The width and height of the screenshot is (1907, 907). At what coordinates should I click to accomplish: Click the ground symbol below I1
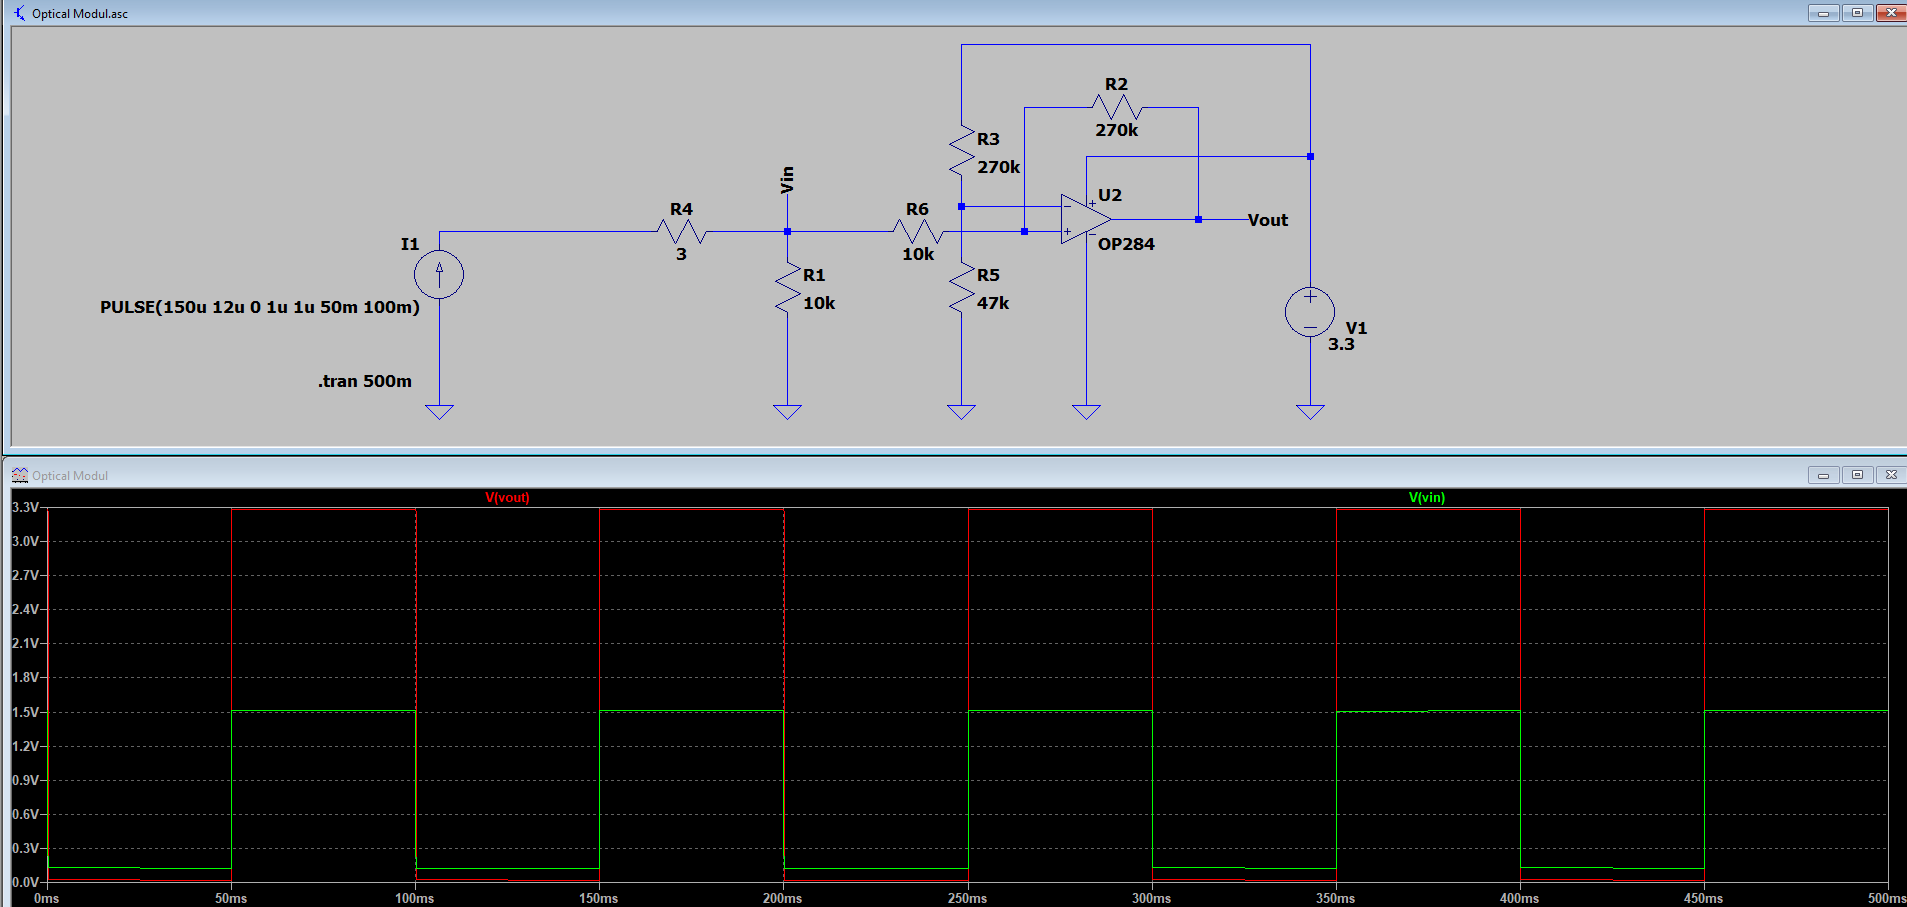pyautogui.click(x=439, y=411)
